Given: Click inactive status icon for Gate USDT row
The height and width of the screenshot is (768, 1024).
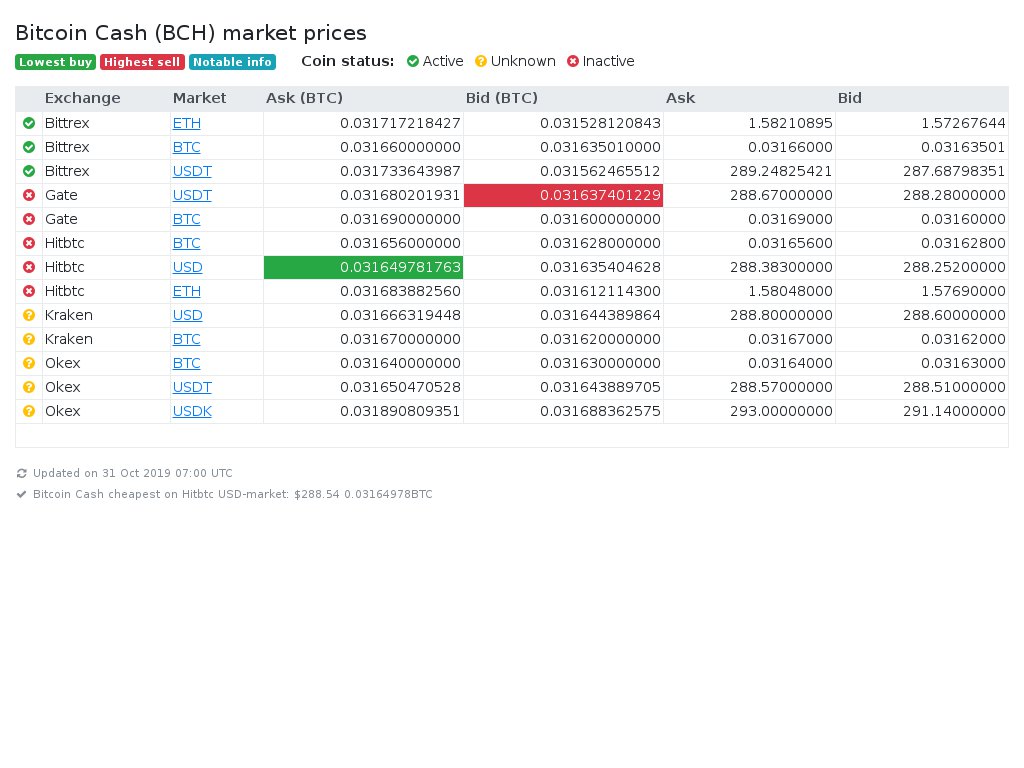Looking at the screenshot, I should tap(29, 195).
